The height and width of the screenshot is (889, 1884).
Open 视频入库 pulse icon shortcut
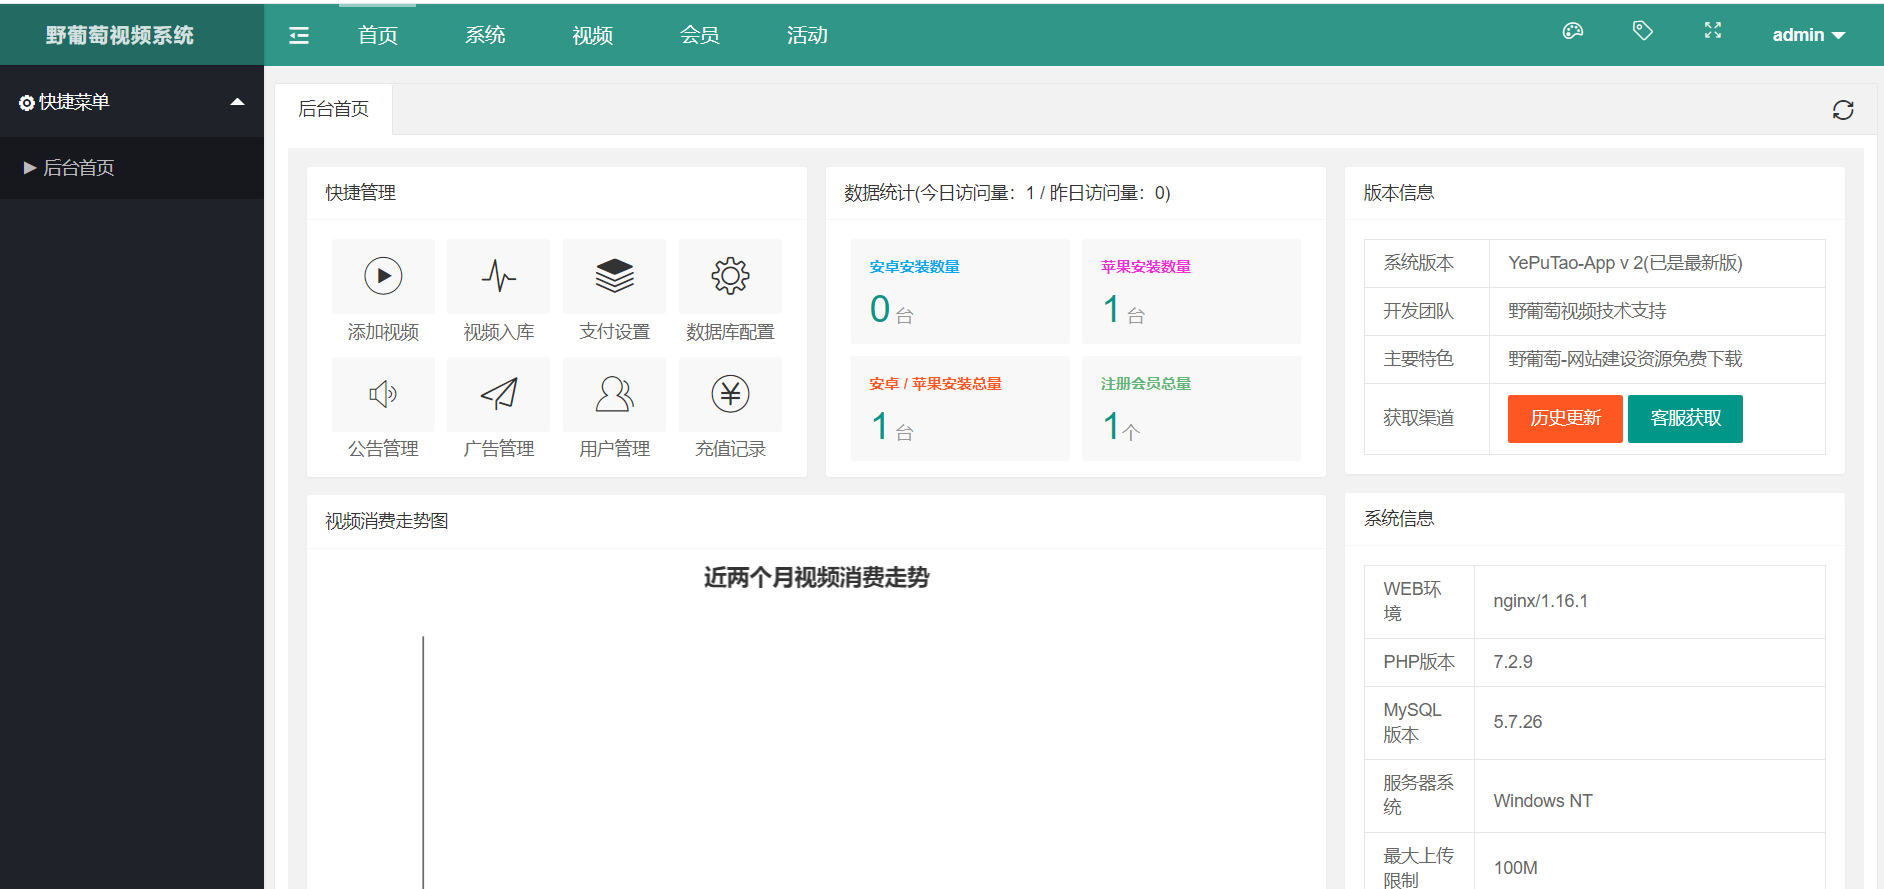[499, 276]
